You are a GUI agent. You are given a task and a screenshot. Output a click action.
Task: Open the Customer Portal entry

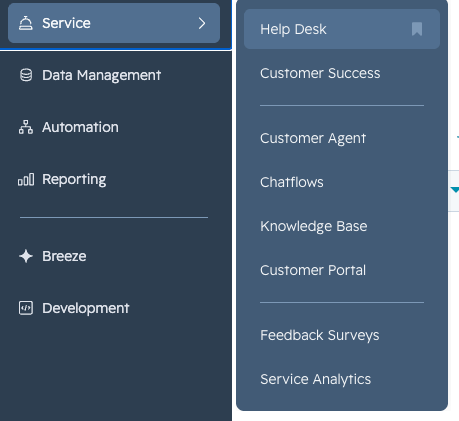pyautogui.click(x=313, y=270)
